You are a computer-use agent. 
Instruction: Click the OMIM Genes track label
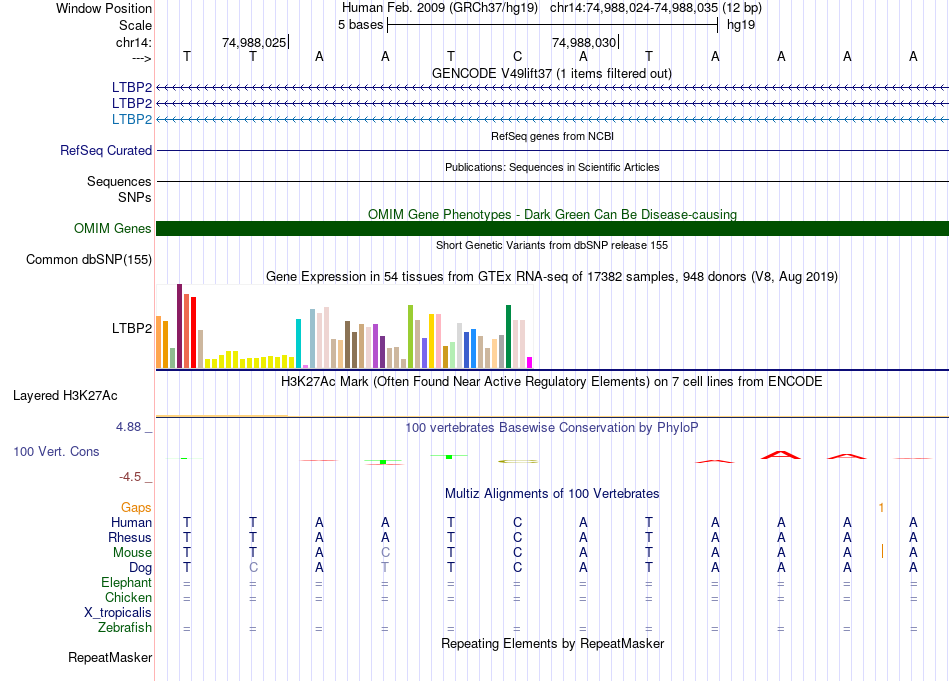tap(113, 228)
